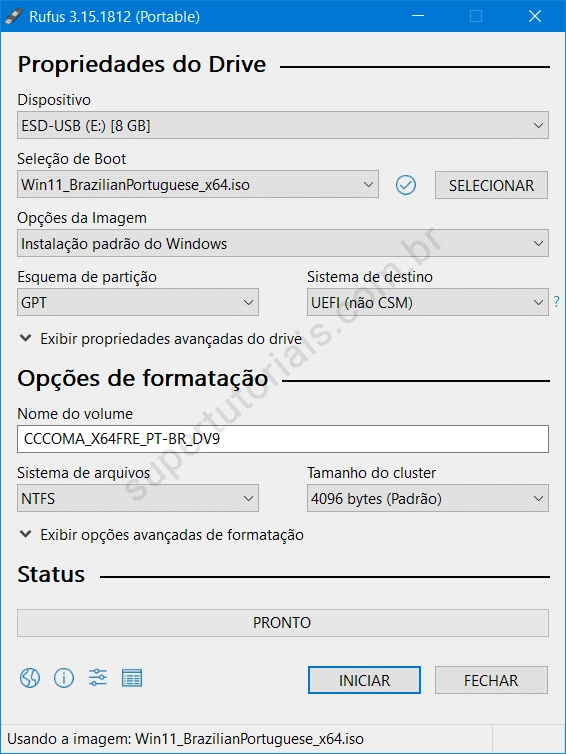The image size is (566, 754).
Task: Open the Sistema de arquivos NTFS dropdown
Action: [x=138, y=498]
